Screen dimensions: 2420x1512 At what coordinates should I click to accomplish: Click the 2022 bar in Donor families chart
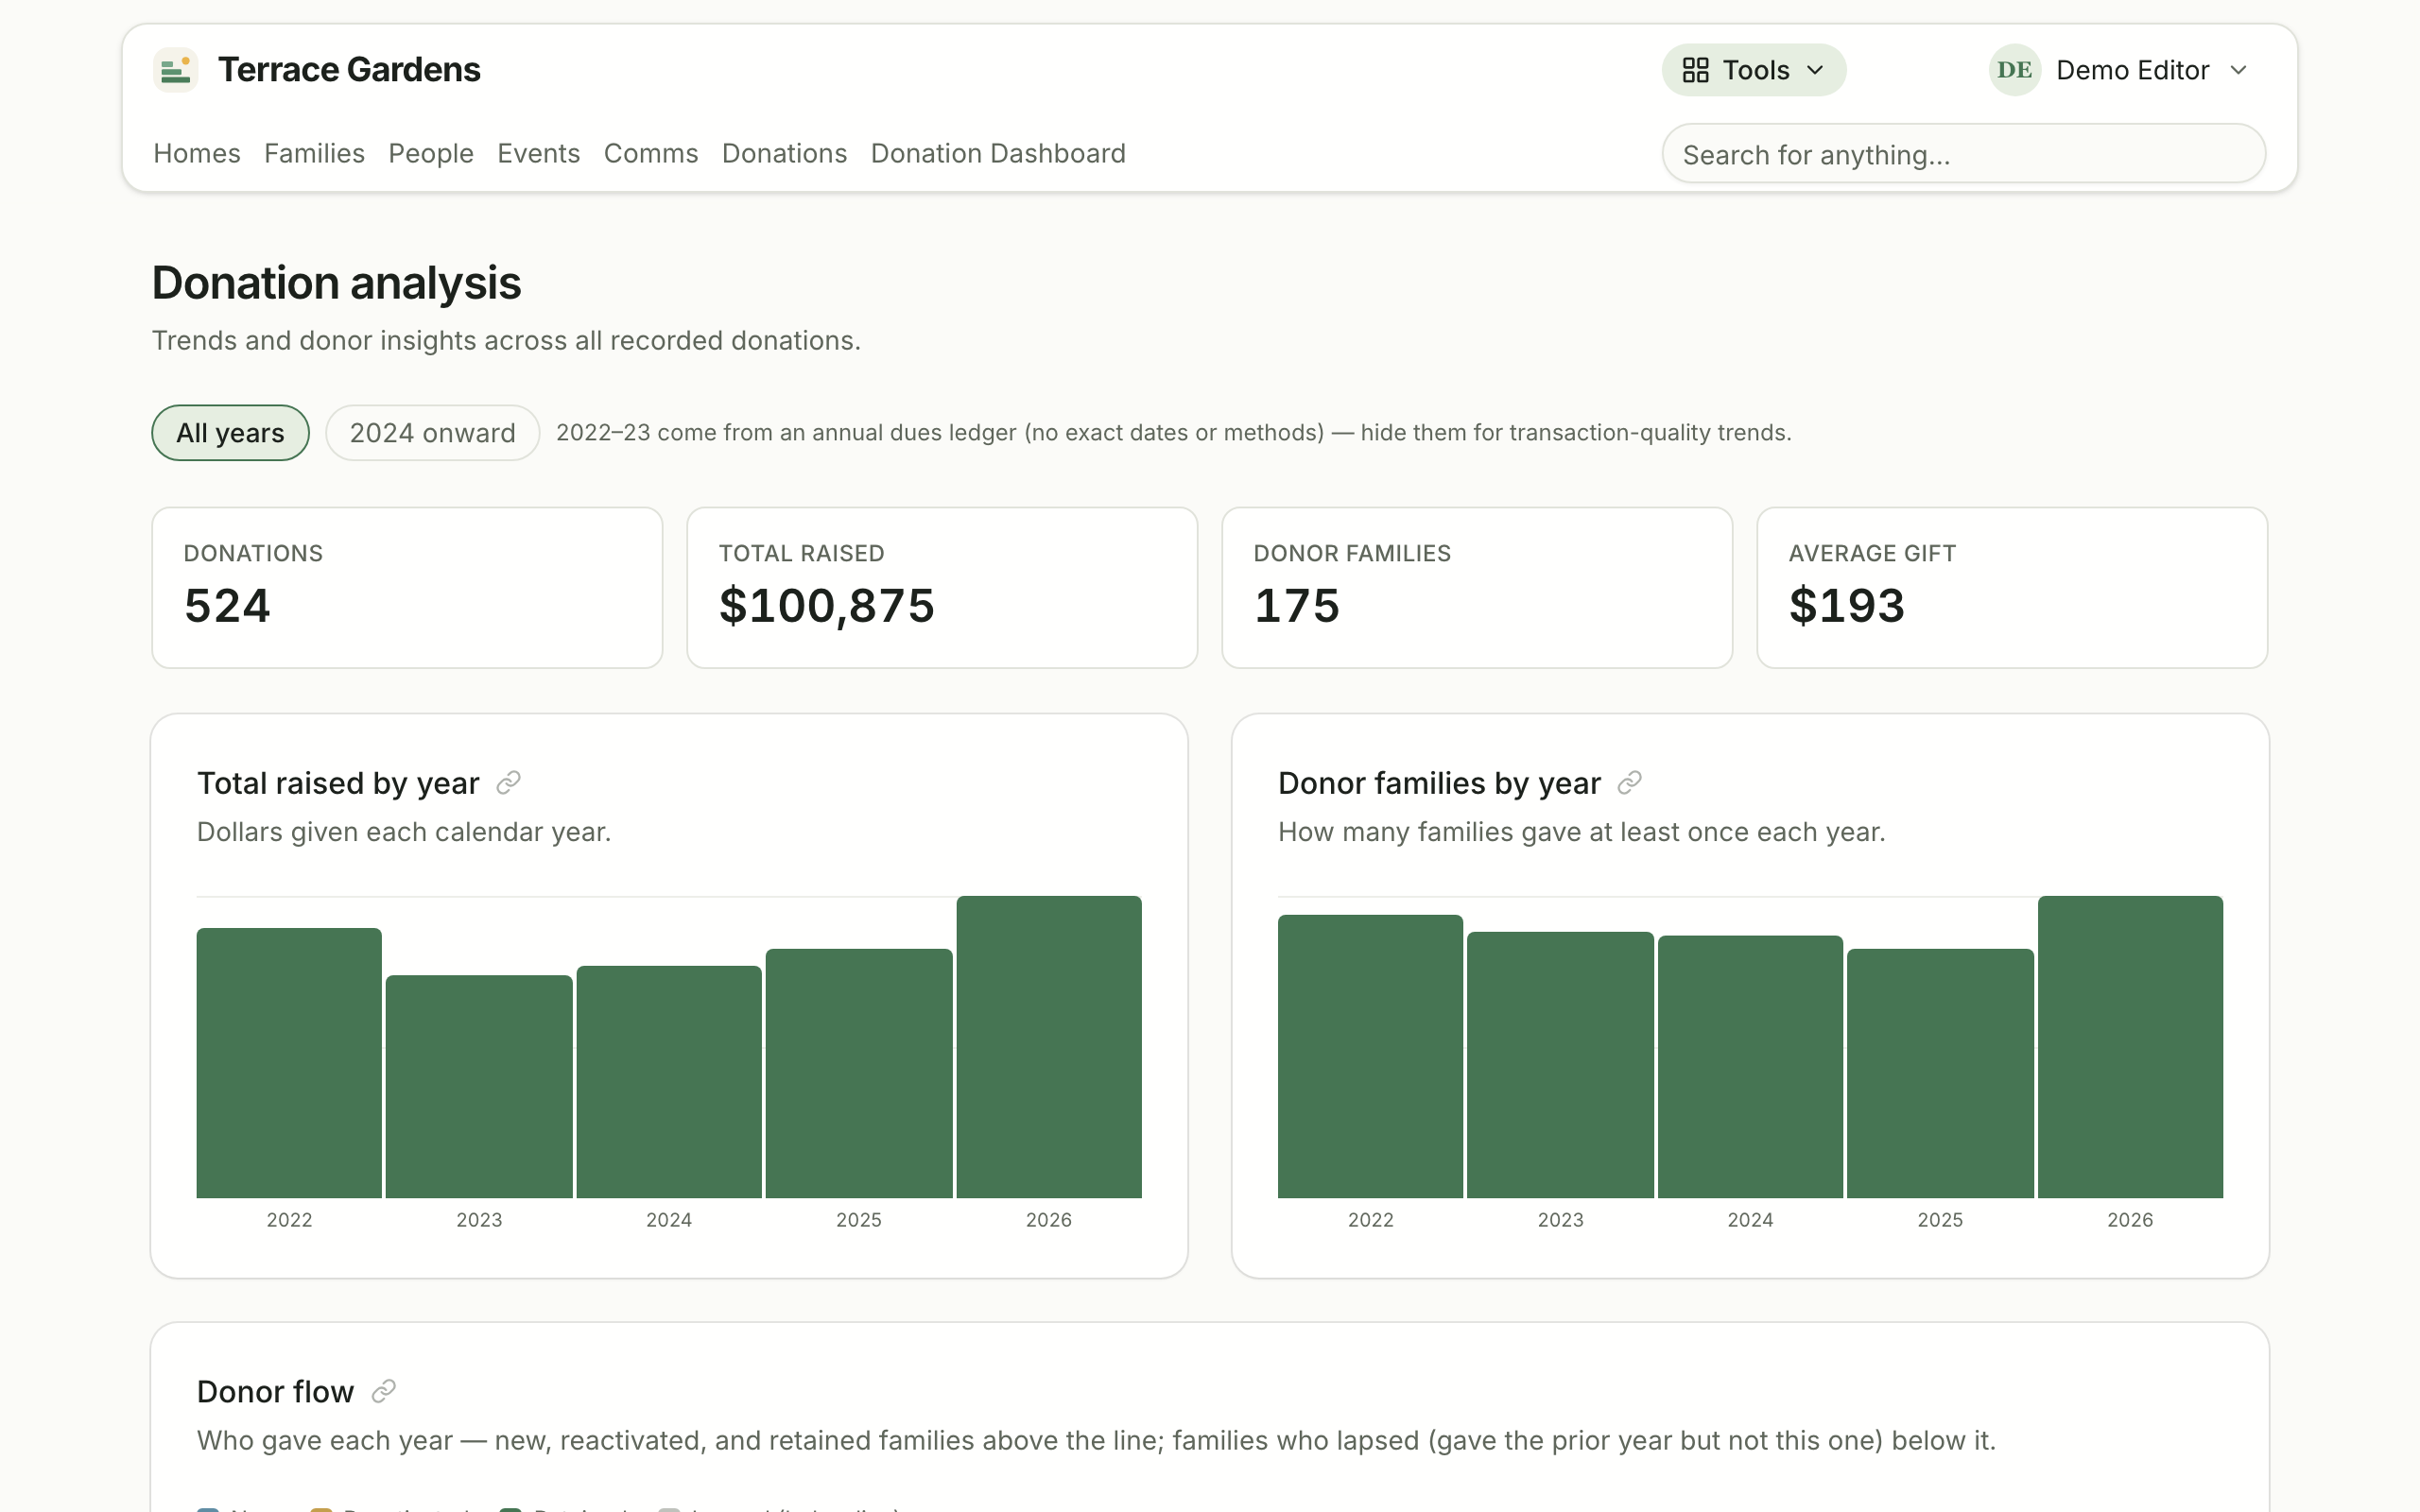tap(1370, 1056)
